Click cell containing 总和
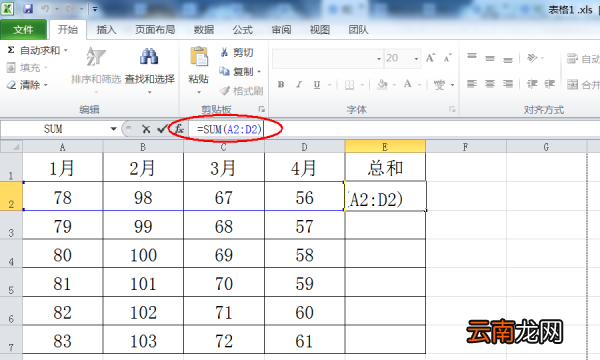The image size is (600, 360). (x=385, y=167)
